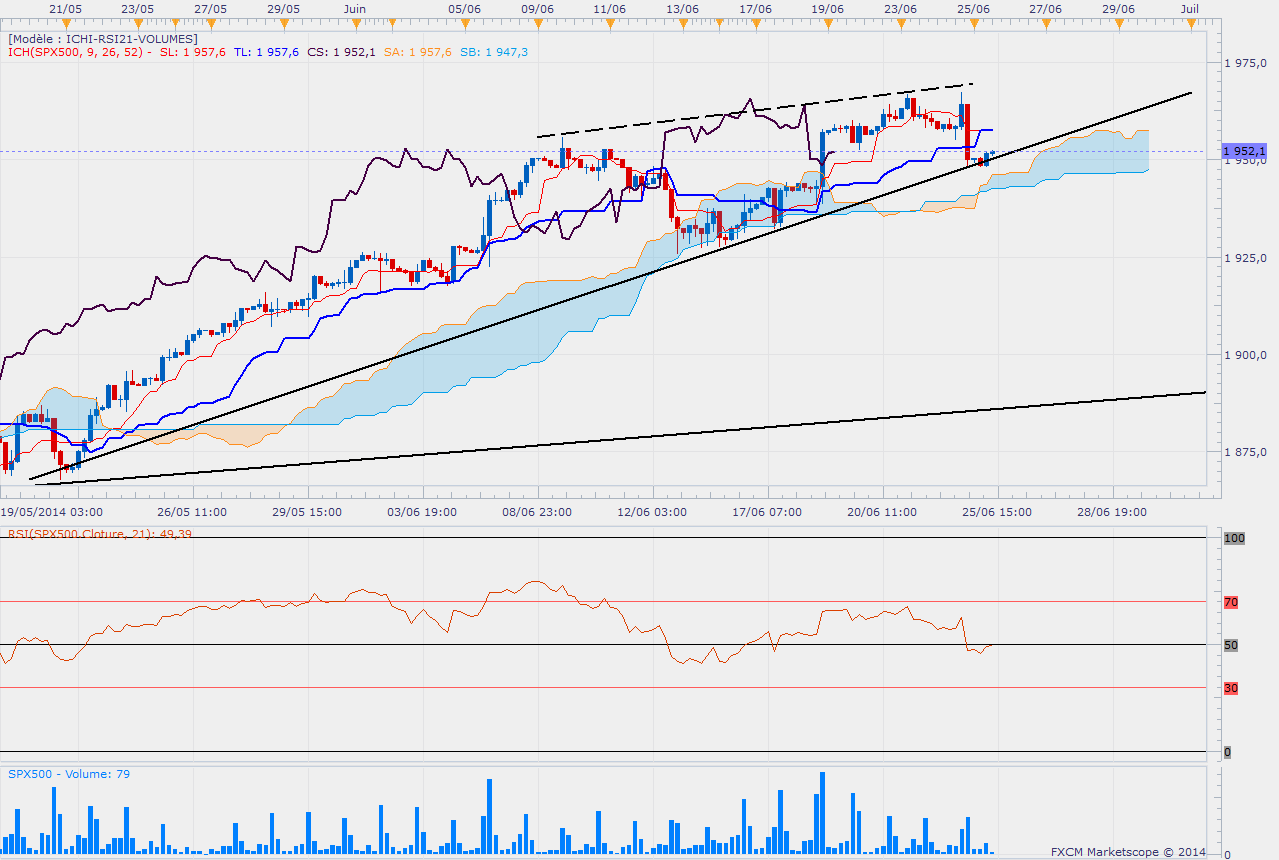
Task: Click the RSI 50 midline level tag
Action: point(1231,645)
